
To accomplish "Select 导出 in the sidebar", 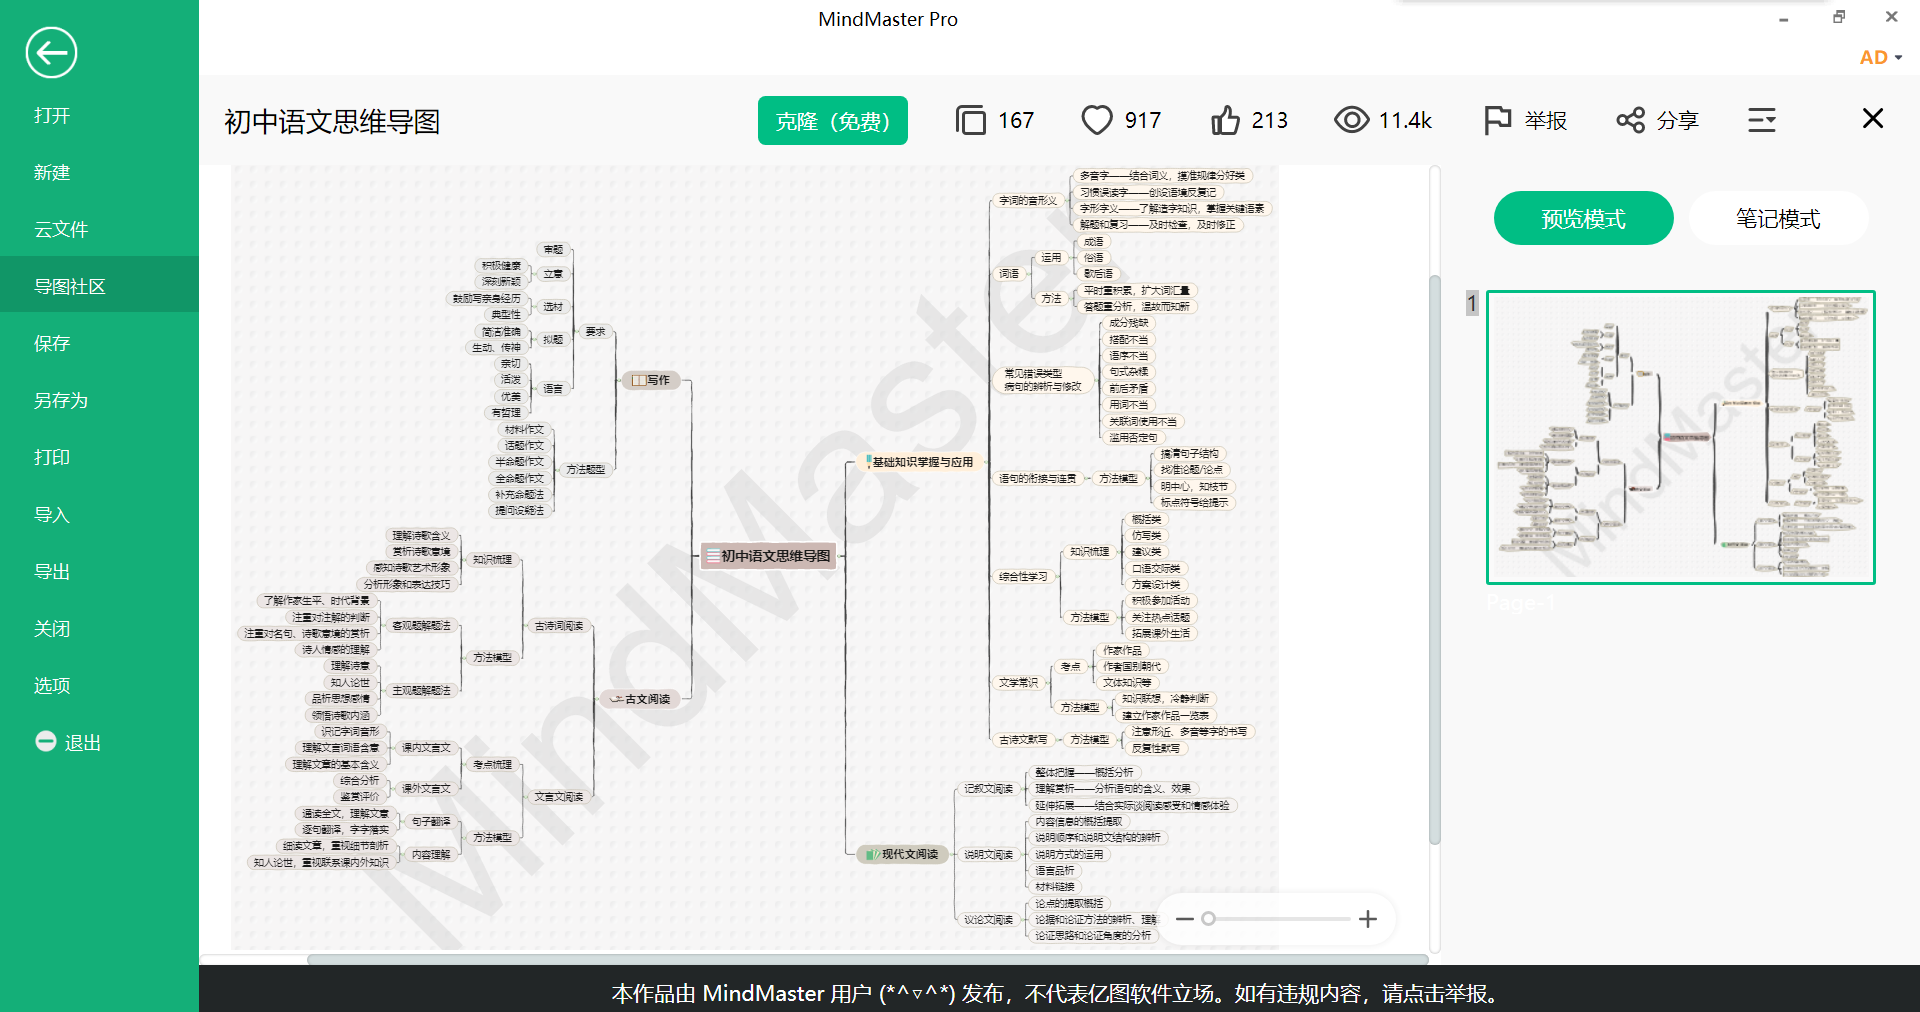I will (x=52, y=572).
